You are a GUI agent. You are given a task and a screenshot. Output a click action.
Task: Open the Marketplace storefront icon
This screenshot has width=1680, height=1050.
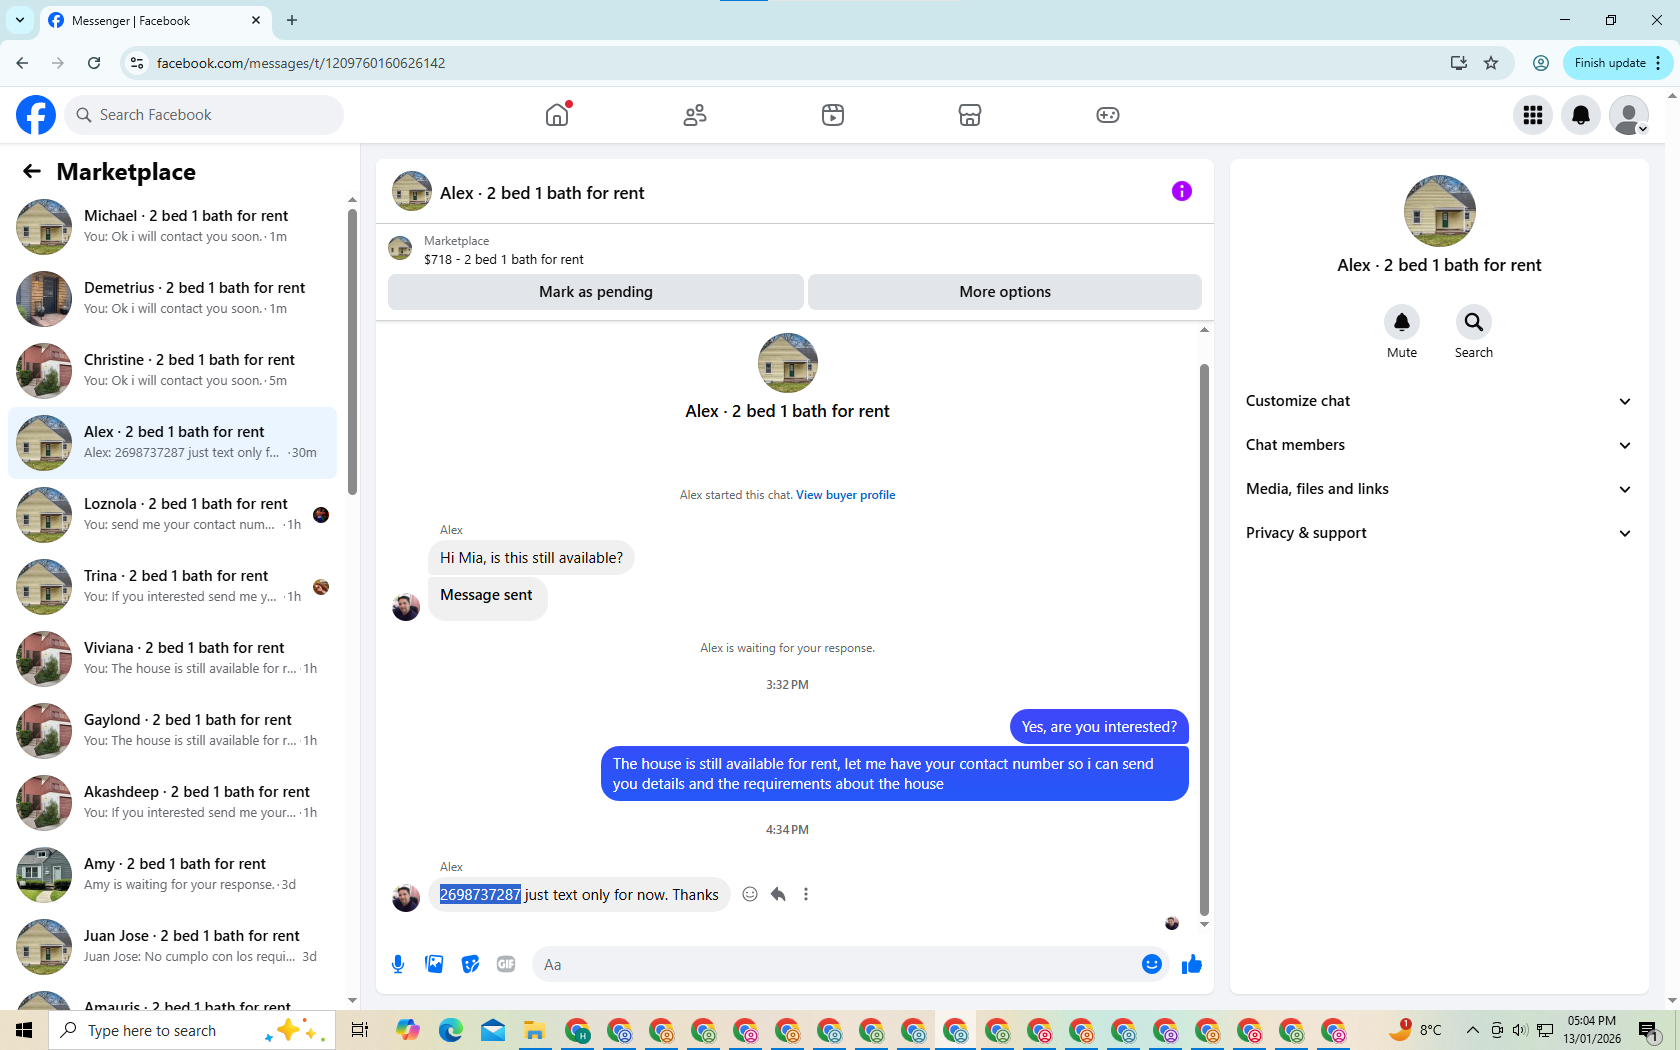point(970,115)
